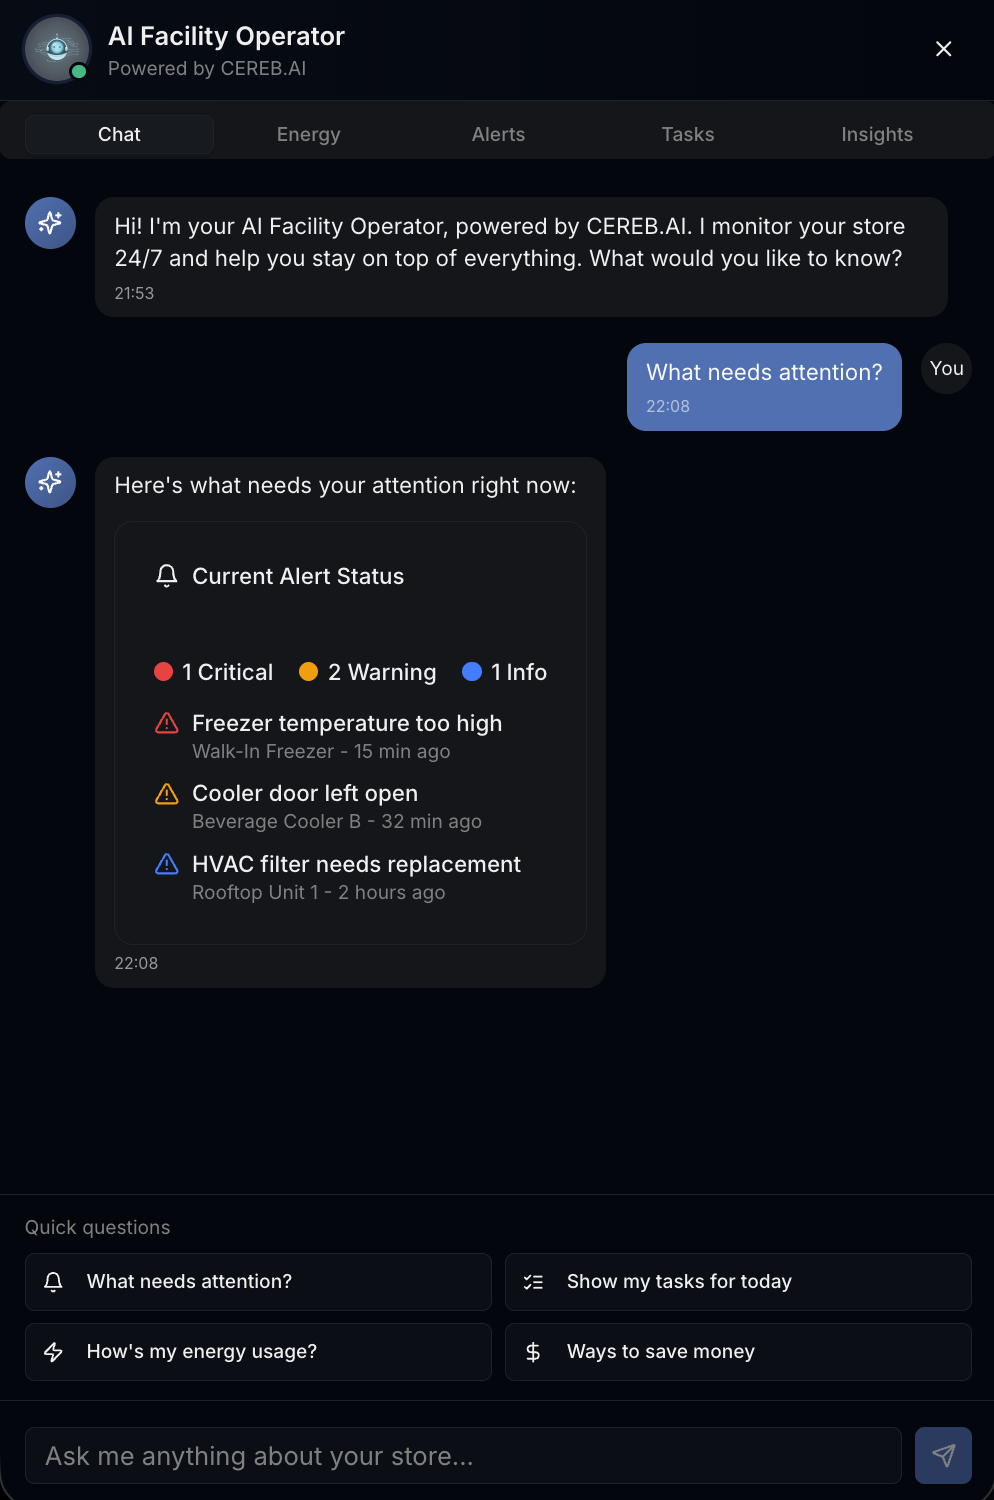Click the bell icon in Current Alert Status
Screen dimensions: 994x1500
click(167, 576)
